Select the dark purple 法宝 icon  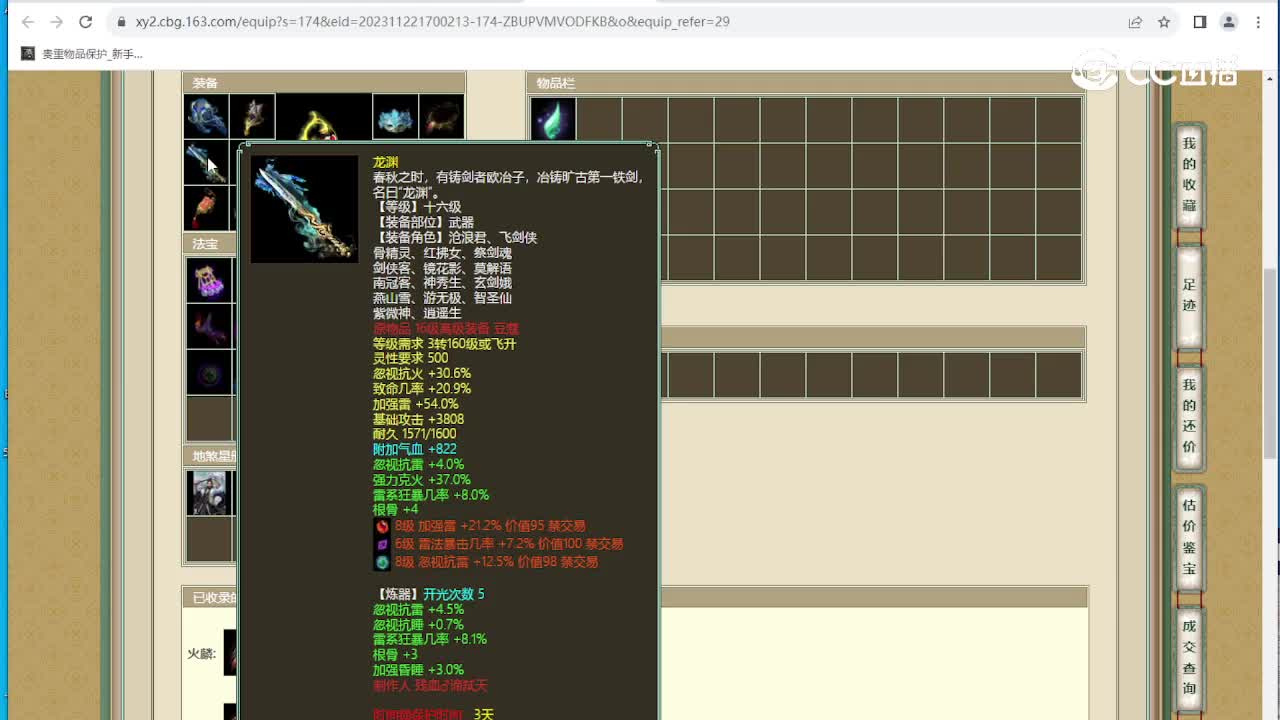[209, 326]
